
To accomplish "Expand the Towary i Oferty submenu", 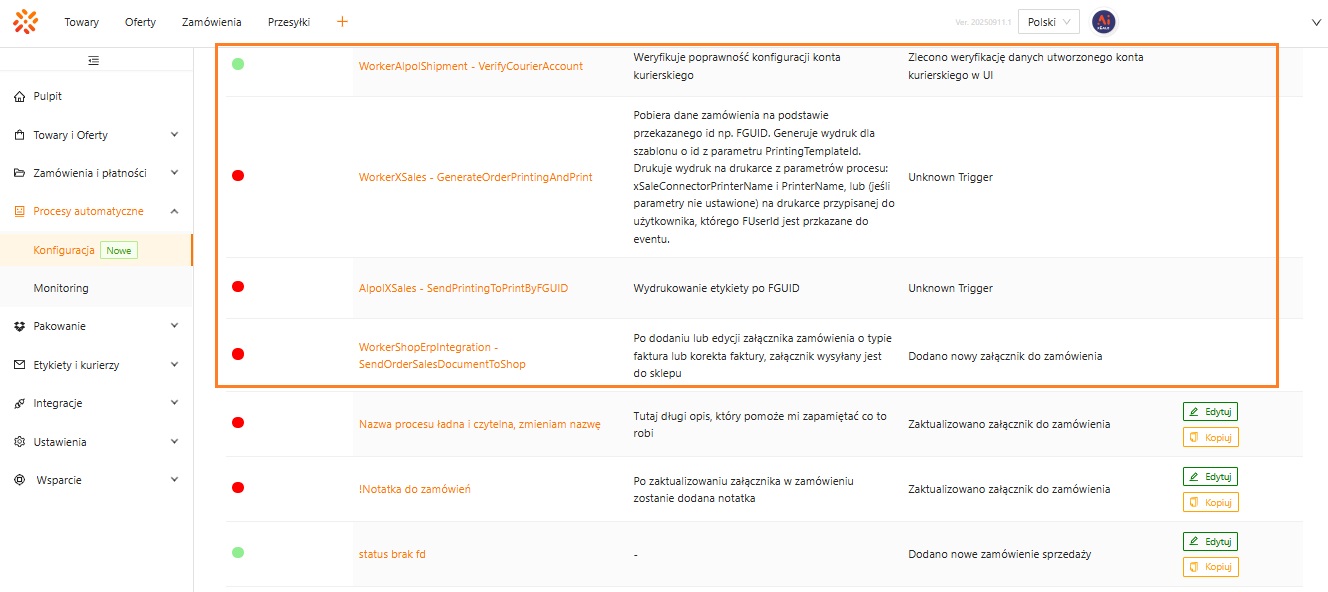I will tap(174, 135).
